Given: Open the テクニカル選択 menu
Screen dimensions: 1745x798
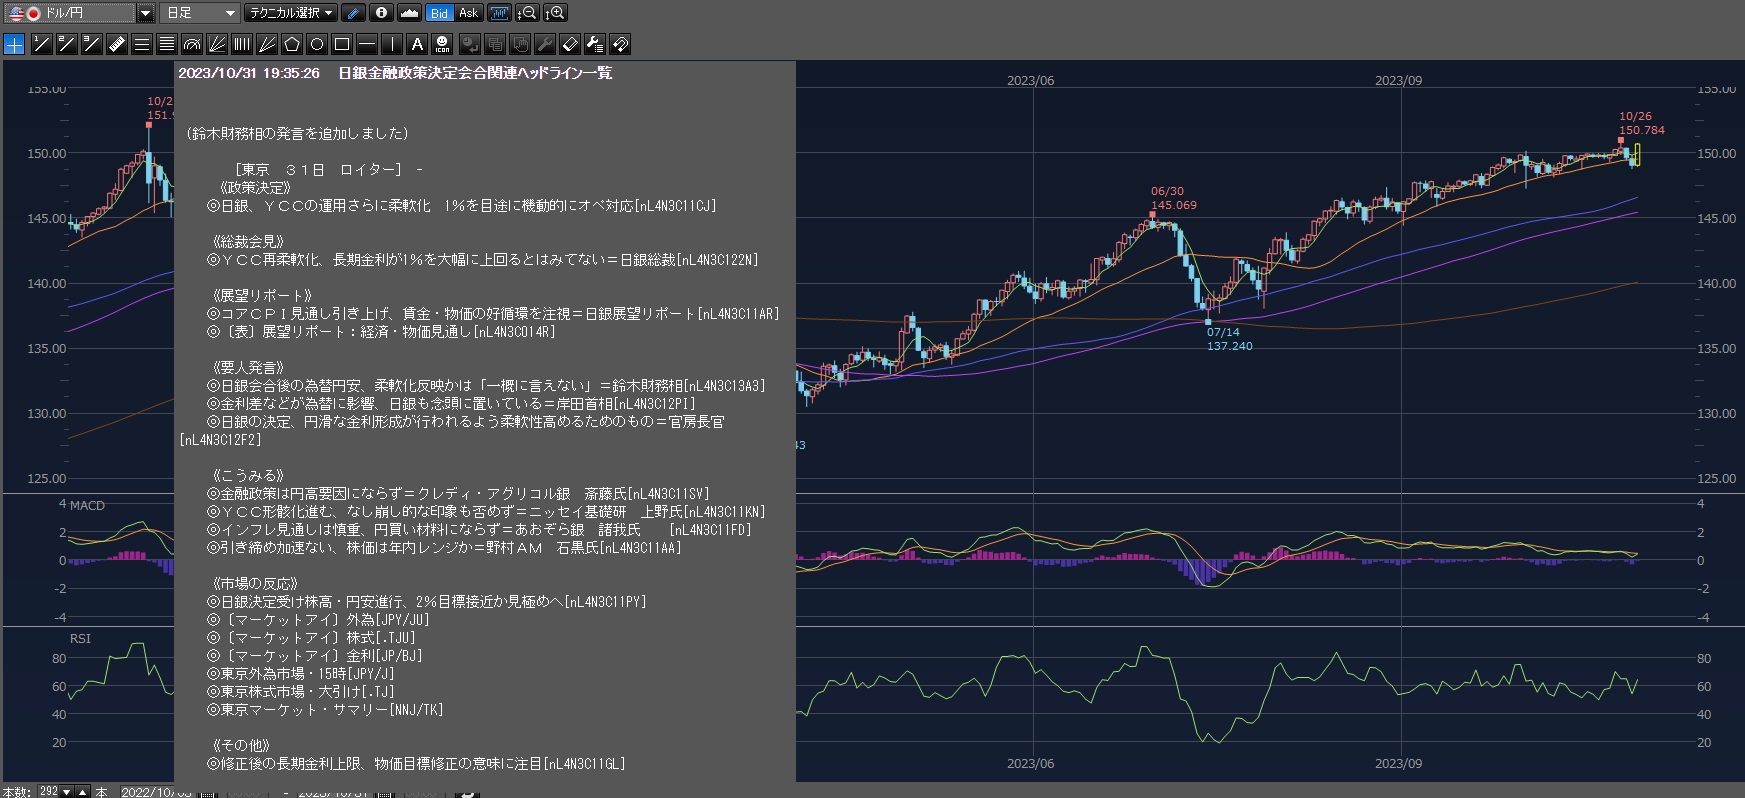Looking at the screenshot, I should (291, 13).
